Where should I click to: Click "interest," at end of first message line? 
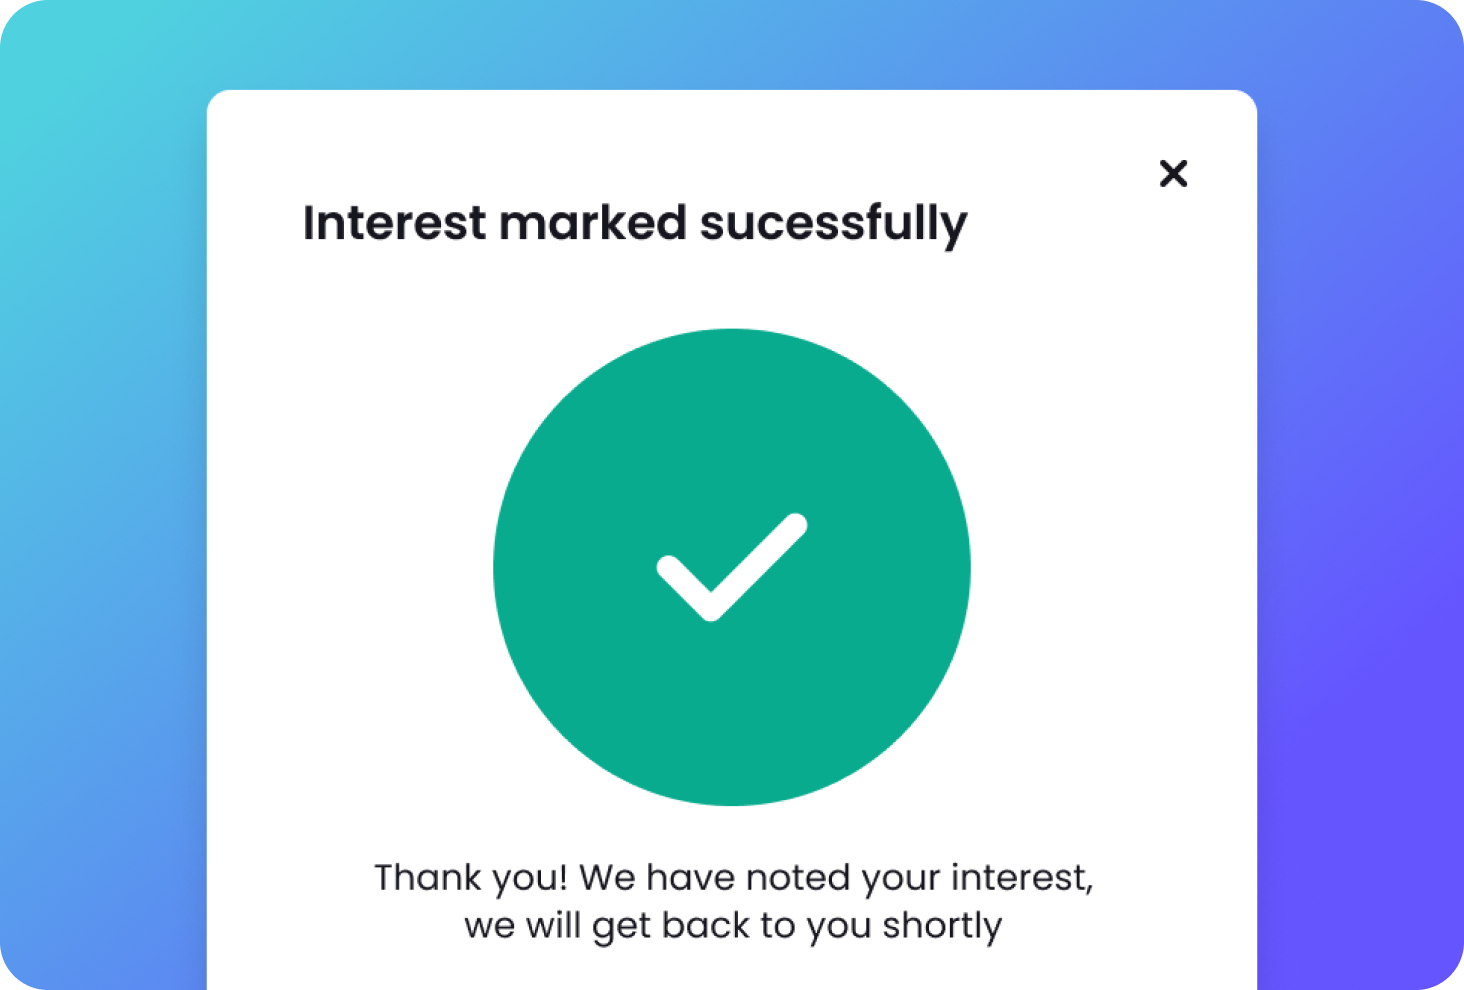tap(1021, 878)
